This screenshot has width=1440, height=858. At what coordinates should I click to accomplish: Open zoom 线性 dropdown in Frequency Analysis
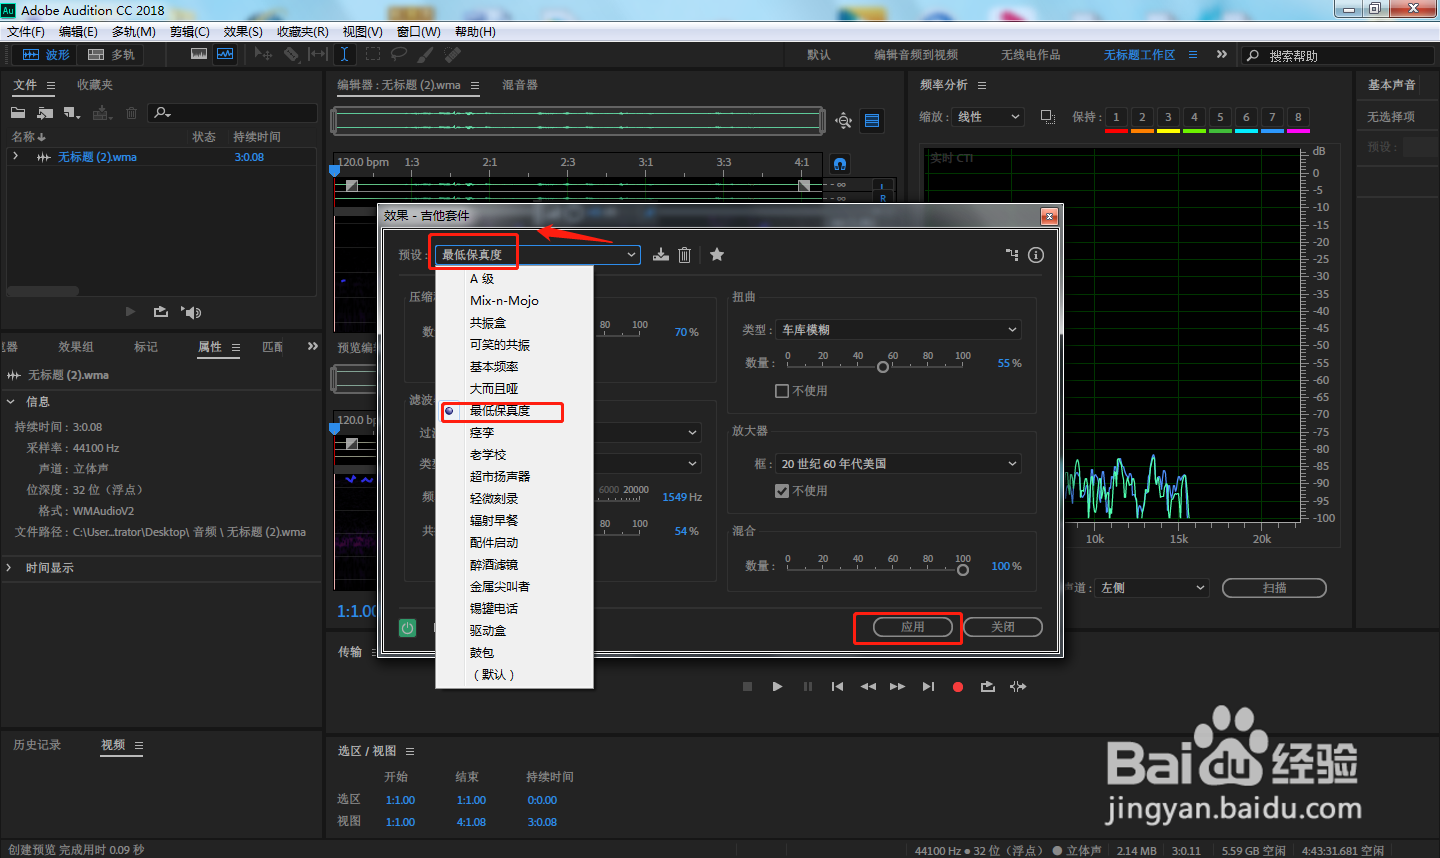point(988,117)
